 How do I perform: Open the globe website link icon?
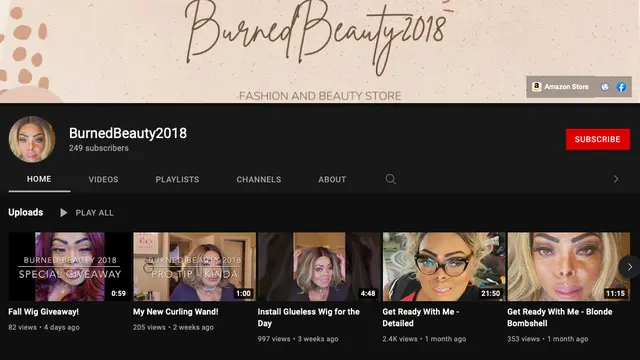[604, 87]
